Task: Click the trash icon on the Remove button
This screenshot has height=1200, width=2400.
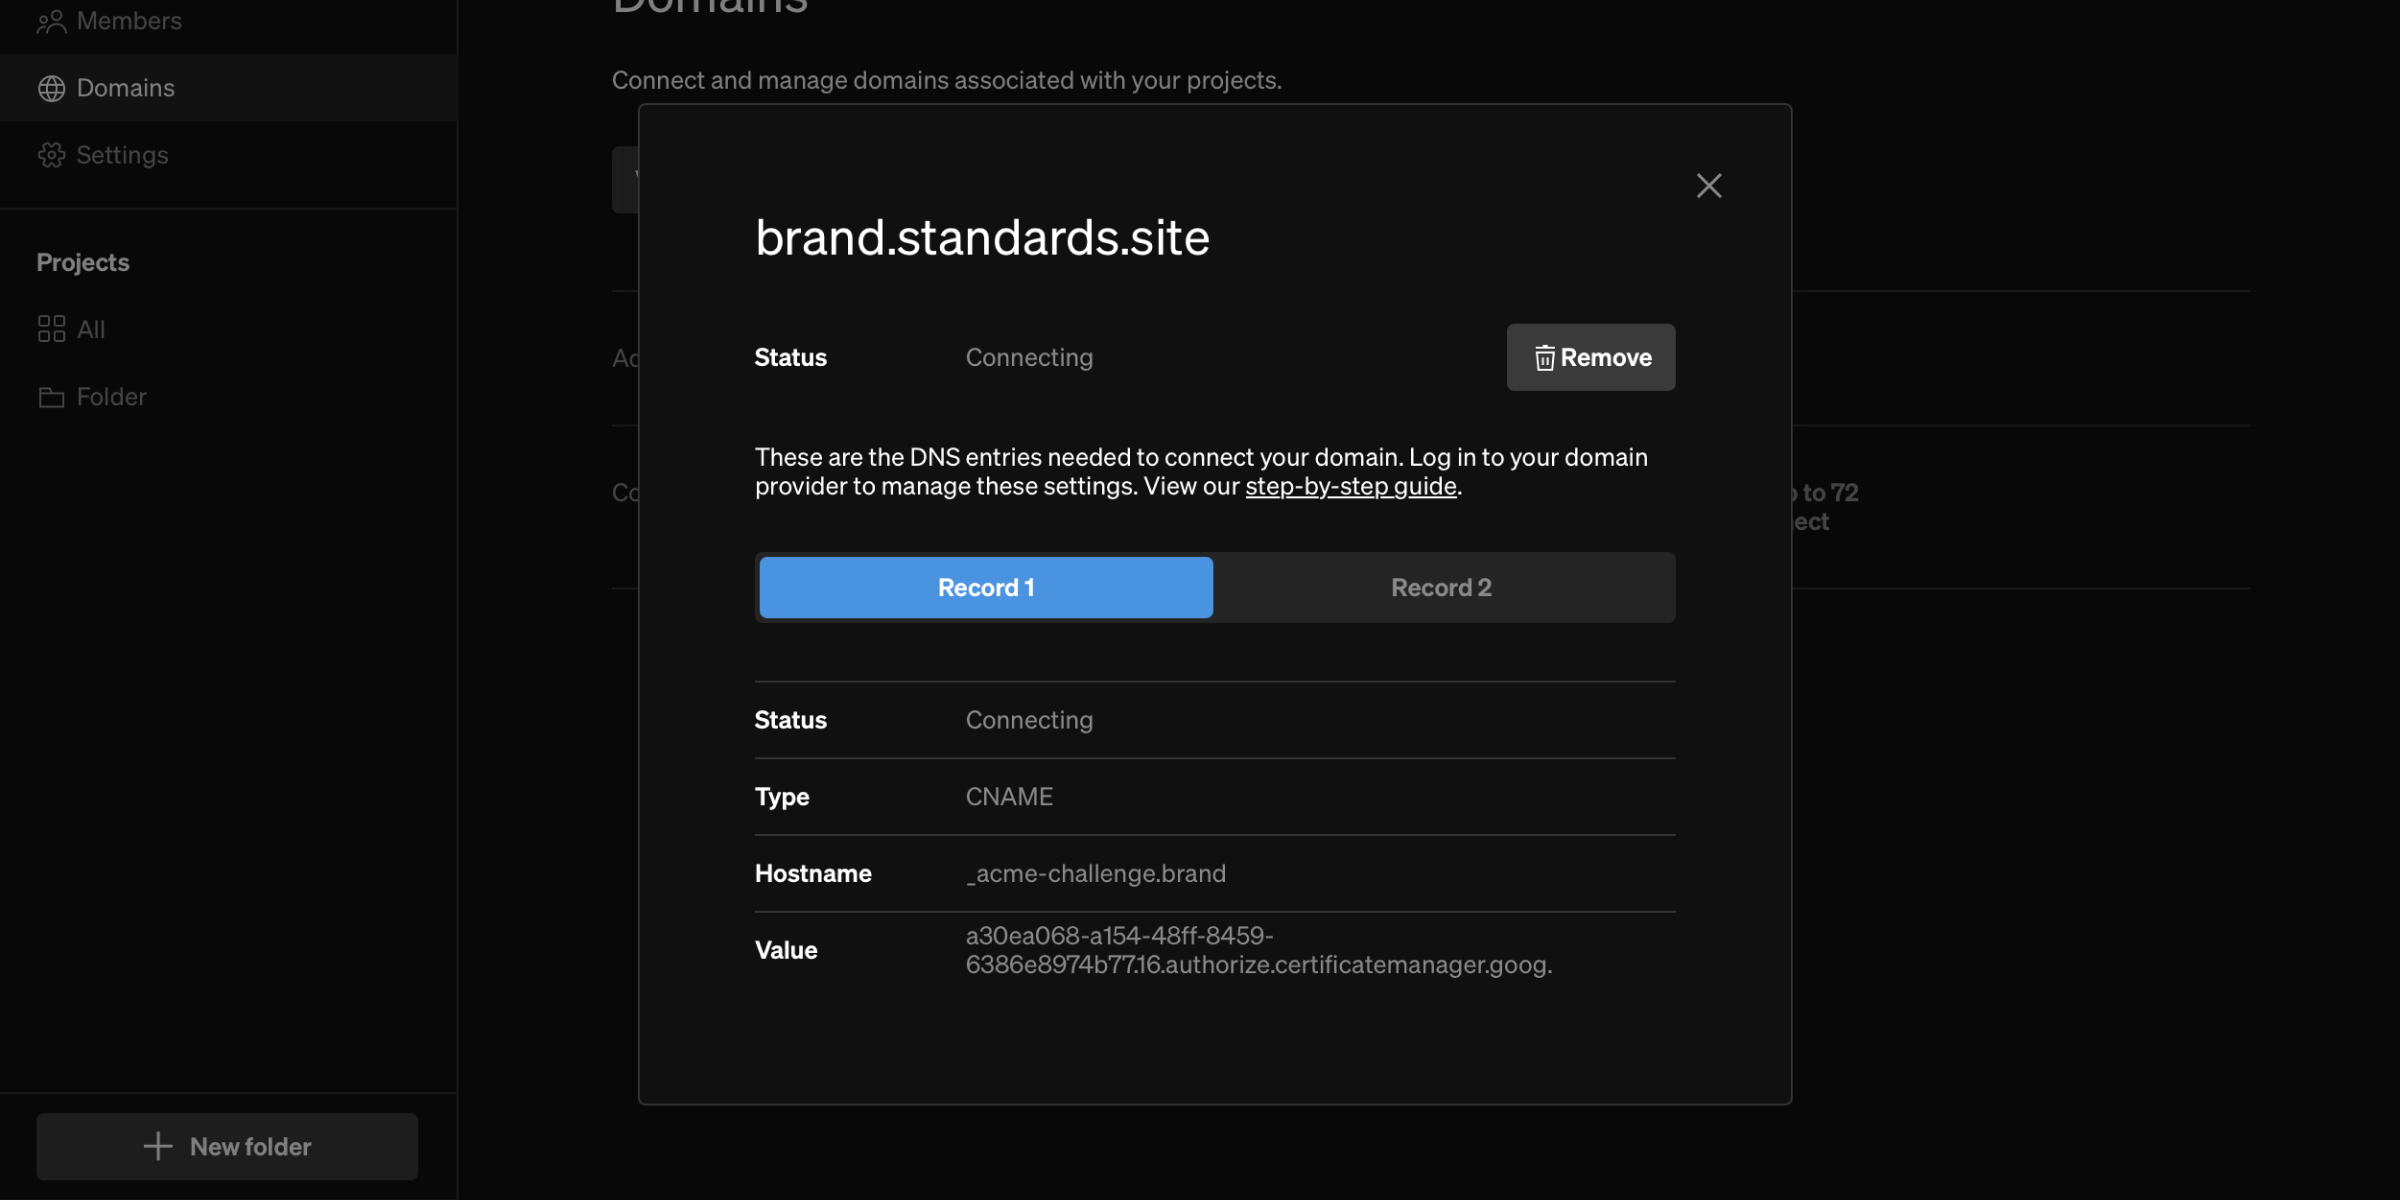Action: click(1542, 357)
